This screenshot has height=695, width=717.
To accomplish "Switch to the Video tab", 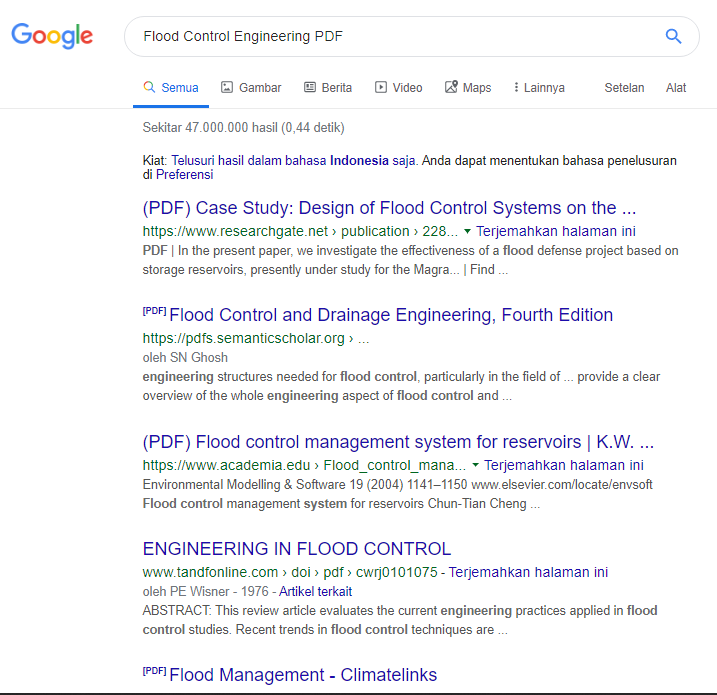I will [x=399, y=87].
